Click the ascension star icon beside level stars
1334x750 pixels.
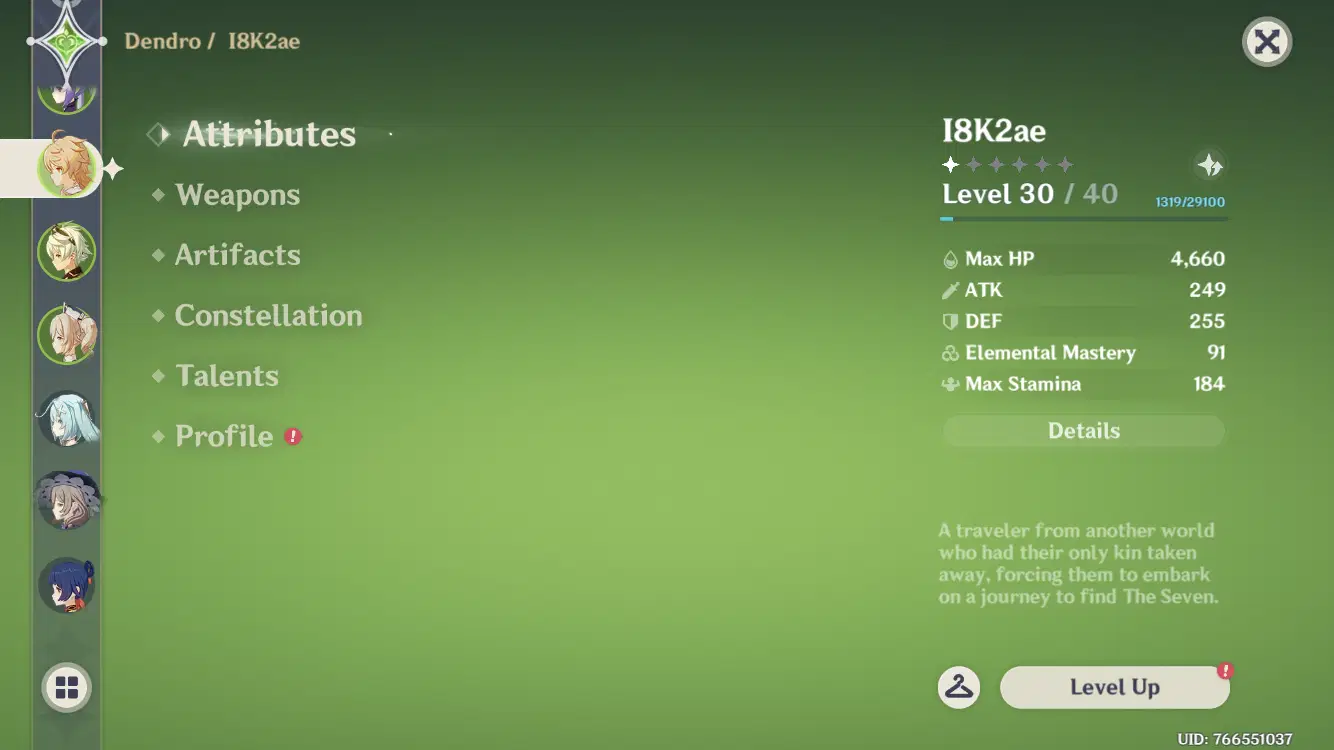coord(1210,166)
